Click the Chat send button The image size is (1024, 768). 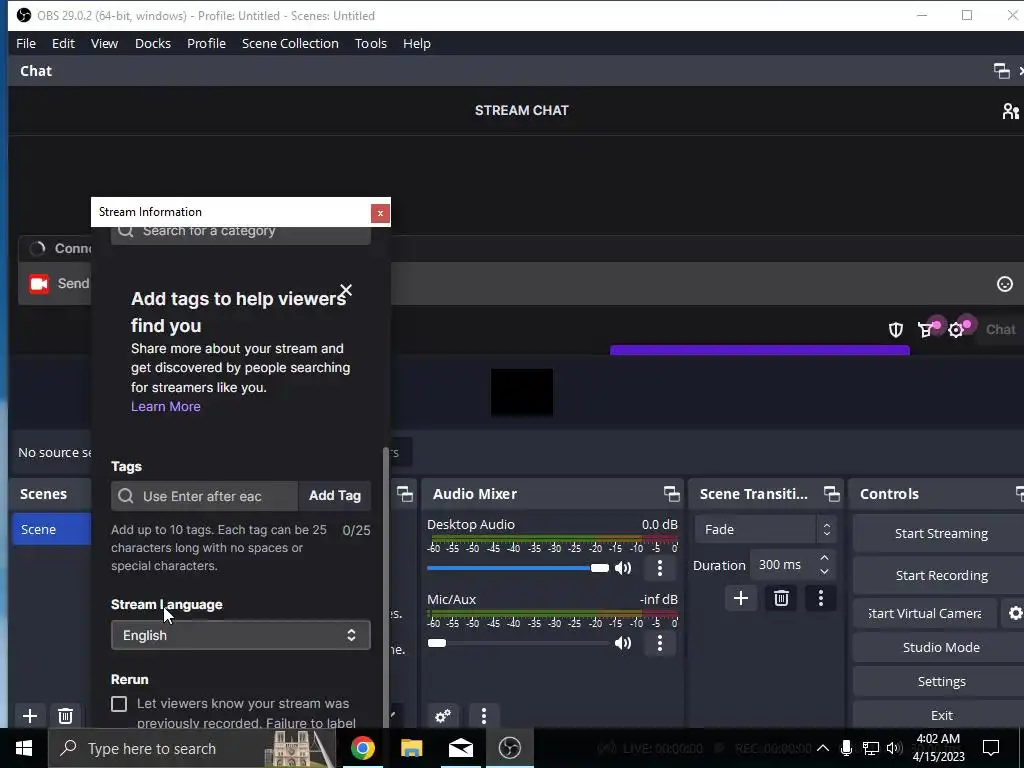[x=1000, y=330]
